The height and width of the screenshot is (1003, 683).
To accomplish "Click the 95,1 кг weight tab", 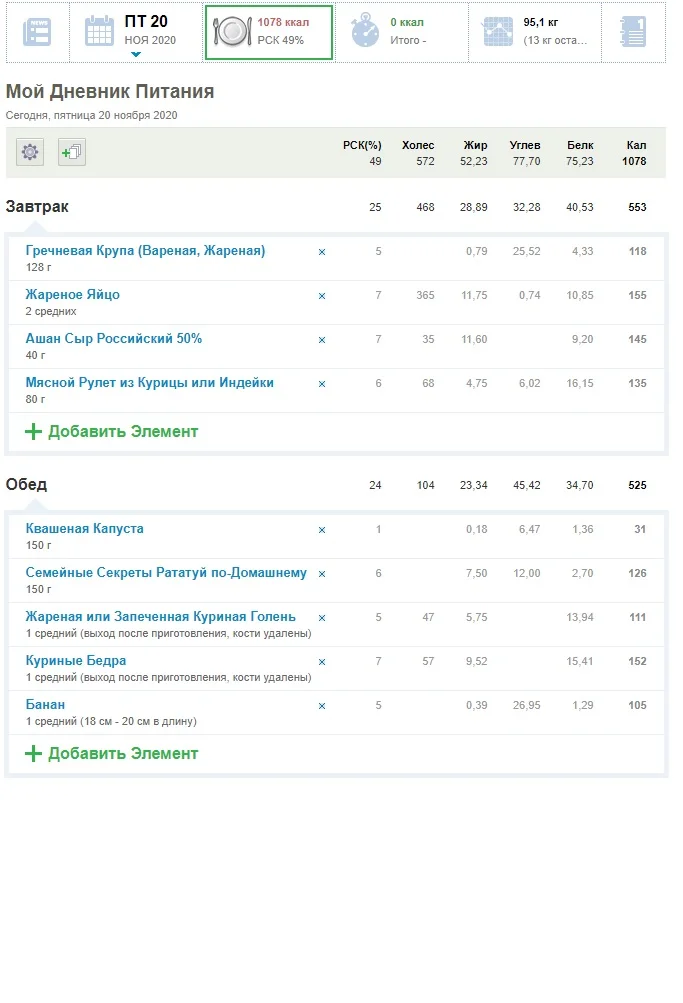I will pyautogui.click(x=535, y=32).
